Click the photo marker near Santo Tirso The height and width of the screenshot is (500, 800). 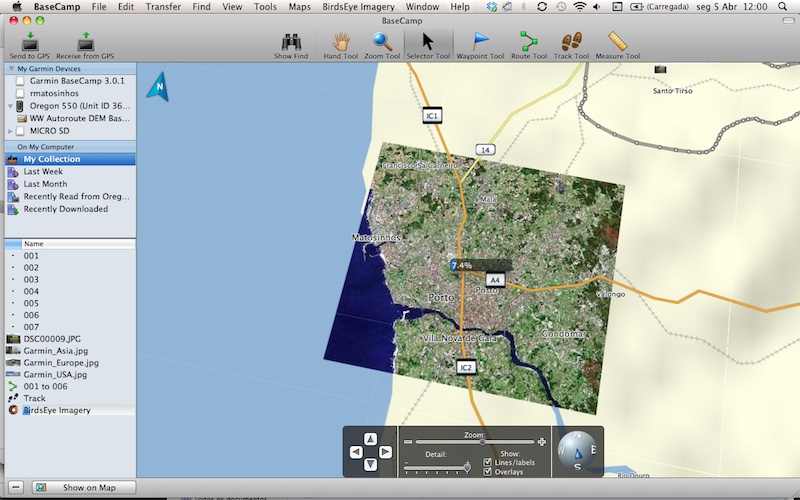(660, 69)
